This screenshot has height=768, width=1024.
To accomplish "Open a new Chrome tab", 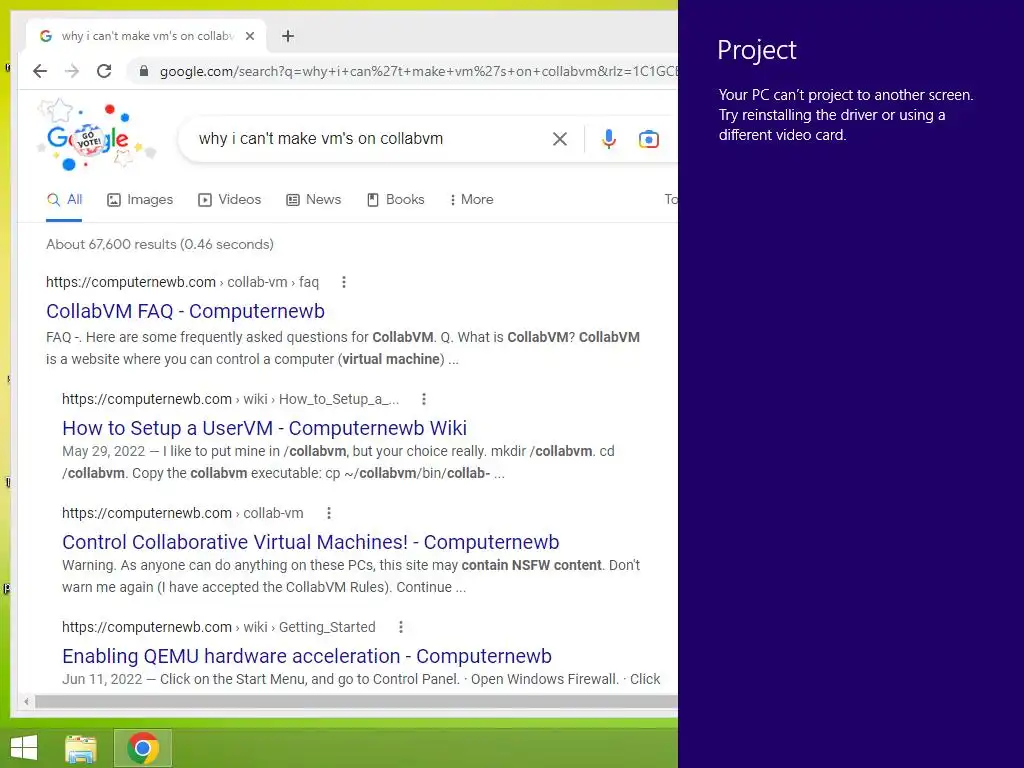I will coord(288,36).
